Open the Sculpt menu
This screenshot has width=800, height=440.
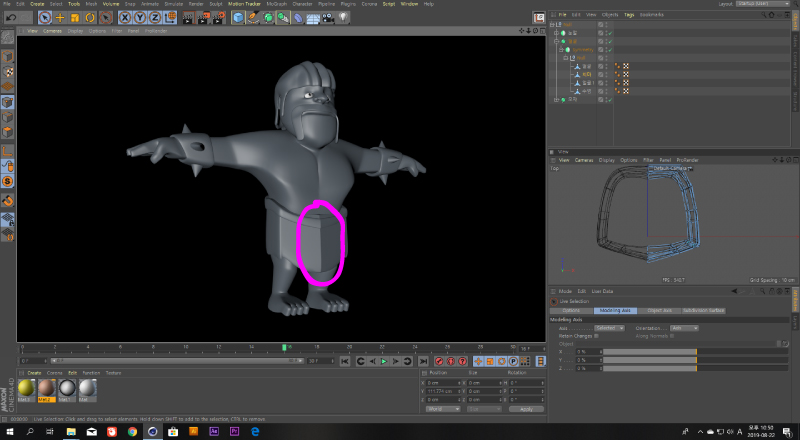[216, 4]
